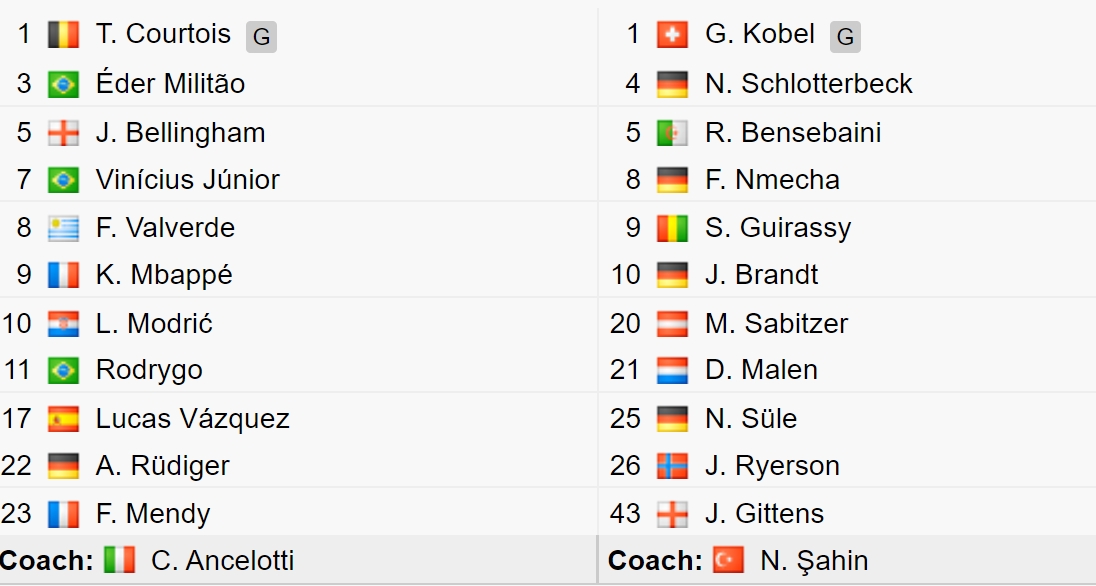This screenshot has width=1096, height=586.
Task: Click the Turkey flag beside coach N. Şahin
Action: point(728,560)
